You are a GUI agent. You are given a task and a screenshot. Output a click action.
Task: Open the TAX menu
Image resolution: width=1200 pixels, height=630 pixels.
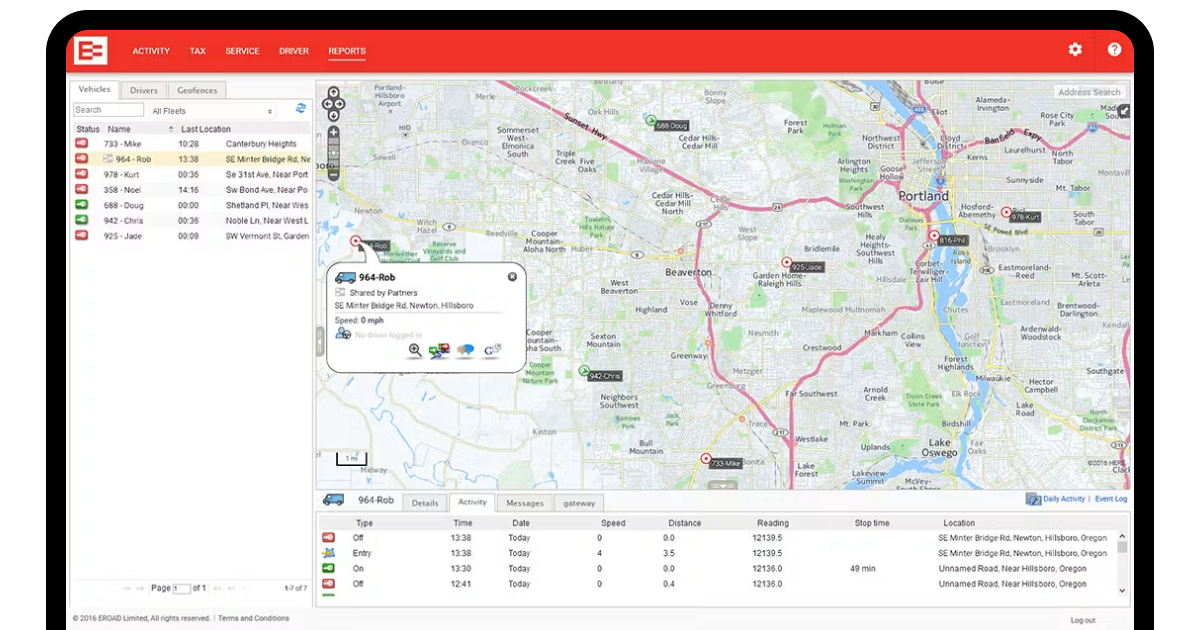pyautogui.click(x=198, y=51)
